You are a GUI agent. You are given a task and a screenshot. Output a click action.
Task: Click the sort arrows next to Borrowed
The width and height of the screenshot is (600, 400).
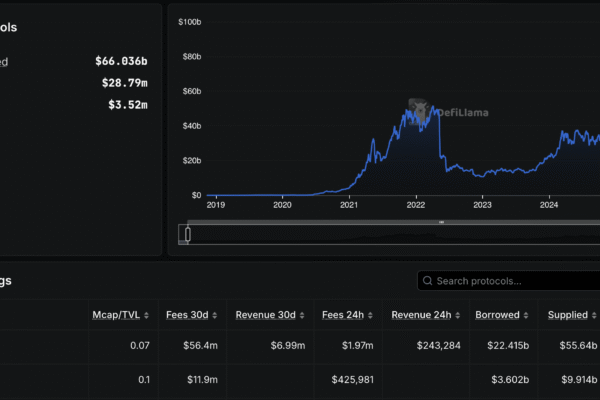pyautogui.click(x=526, y=315)
